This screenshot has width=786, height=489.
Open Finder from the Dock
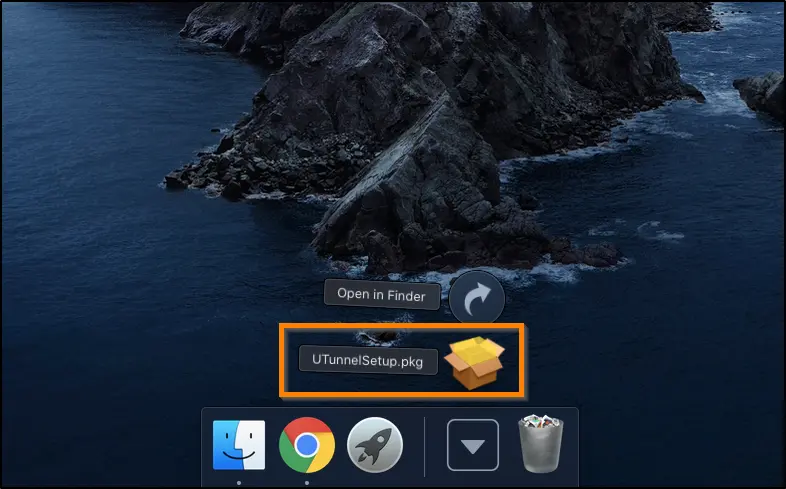pyautogui.click(x=239, y=445)
